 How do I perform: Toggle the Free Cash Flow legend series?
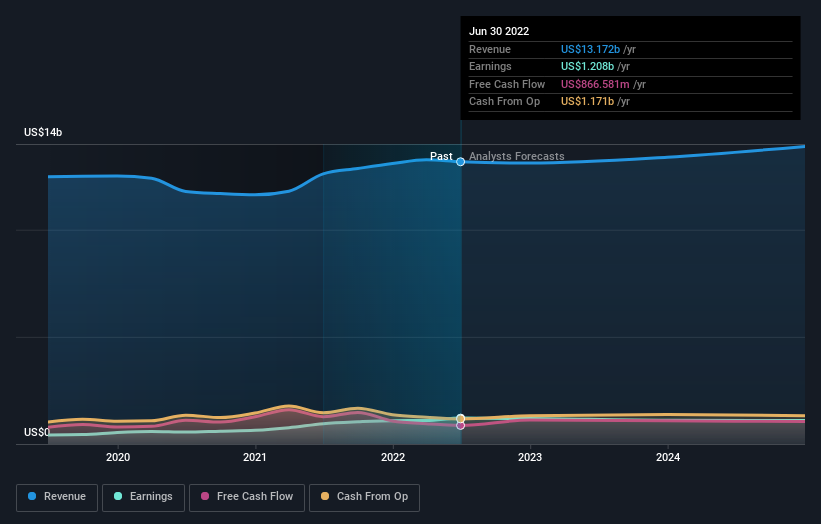pyautogui.click(x=247, y=497)
